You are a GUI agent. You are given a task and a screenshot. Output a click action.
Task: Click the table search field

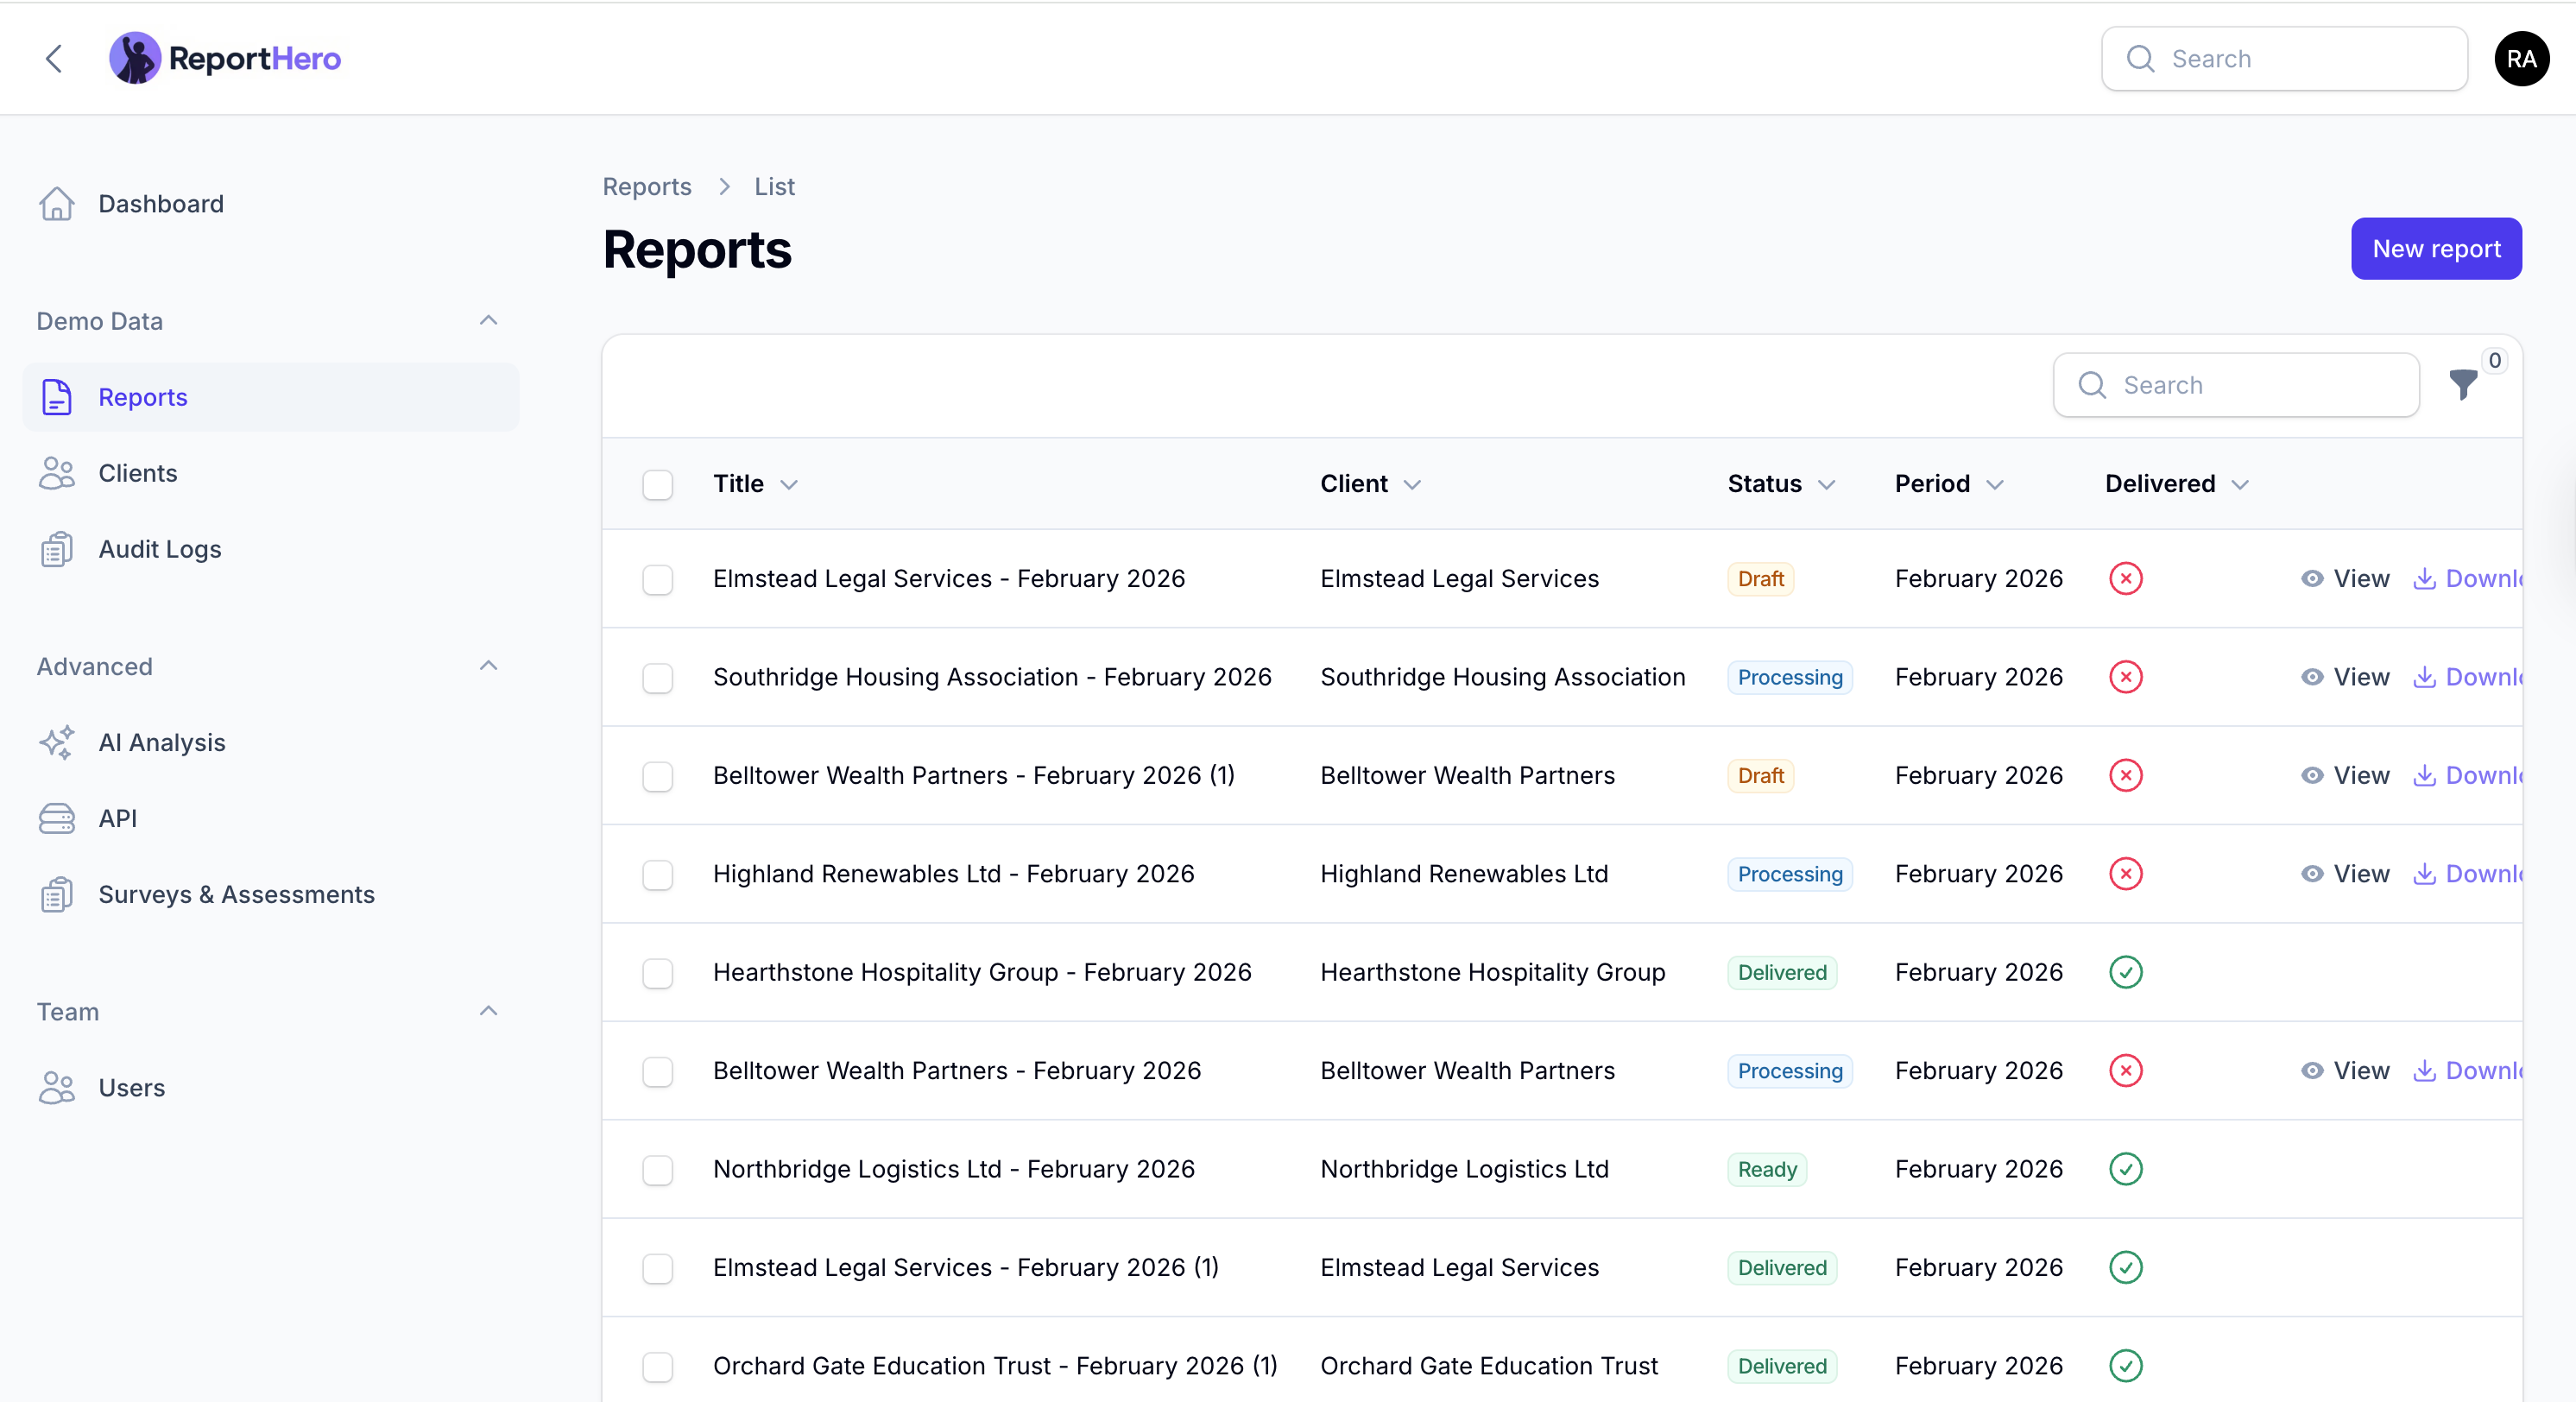click(2236, 384)
